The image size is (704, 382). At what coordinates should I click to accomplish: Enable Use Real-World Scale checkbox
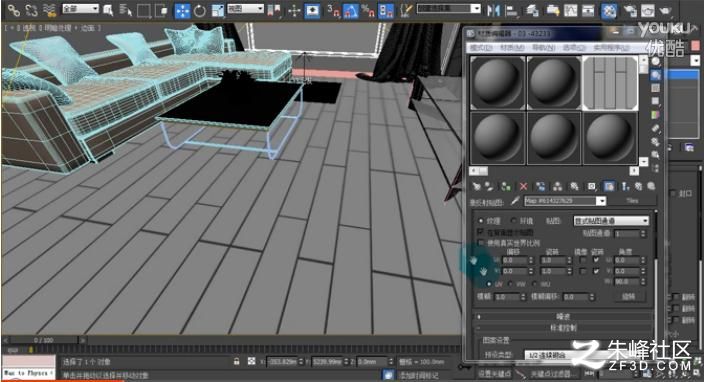[481, 243]
